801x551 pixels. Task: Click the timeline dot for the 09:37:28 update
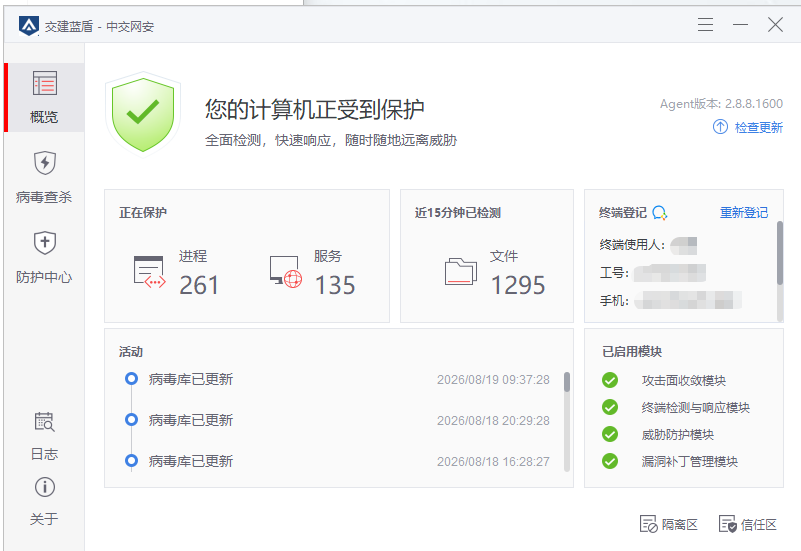pos(131,379)
